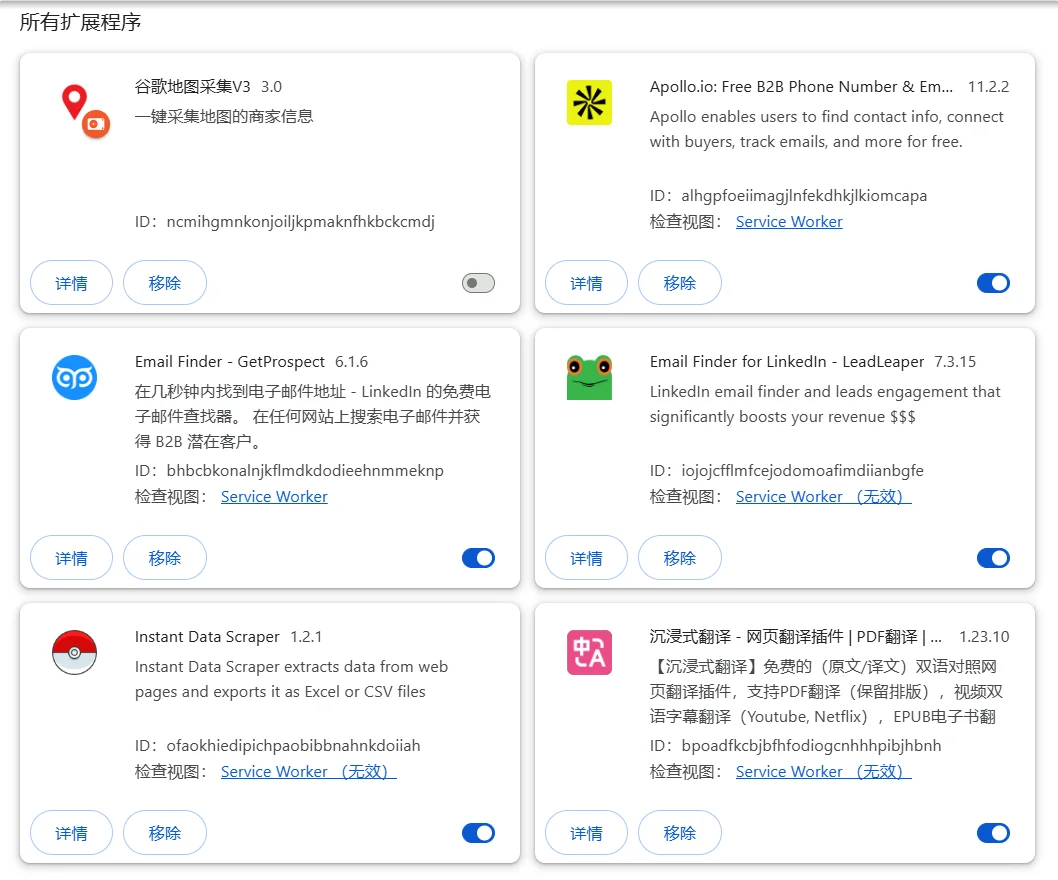The width and height of the screenshot is (1058, 880).
Task: Open 详情 for Apollo.io extension
Action: point(586,283)
